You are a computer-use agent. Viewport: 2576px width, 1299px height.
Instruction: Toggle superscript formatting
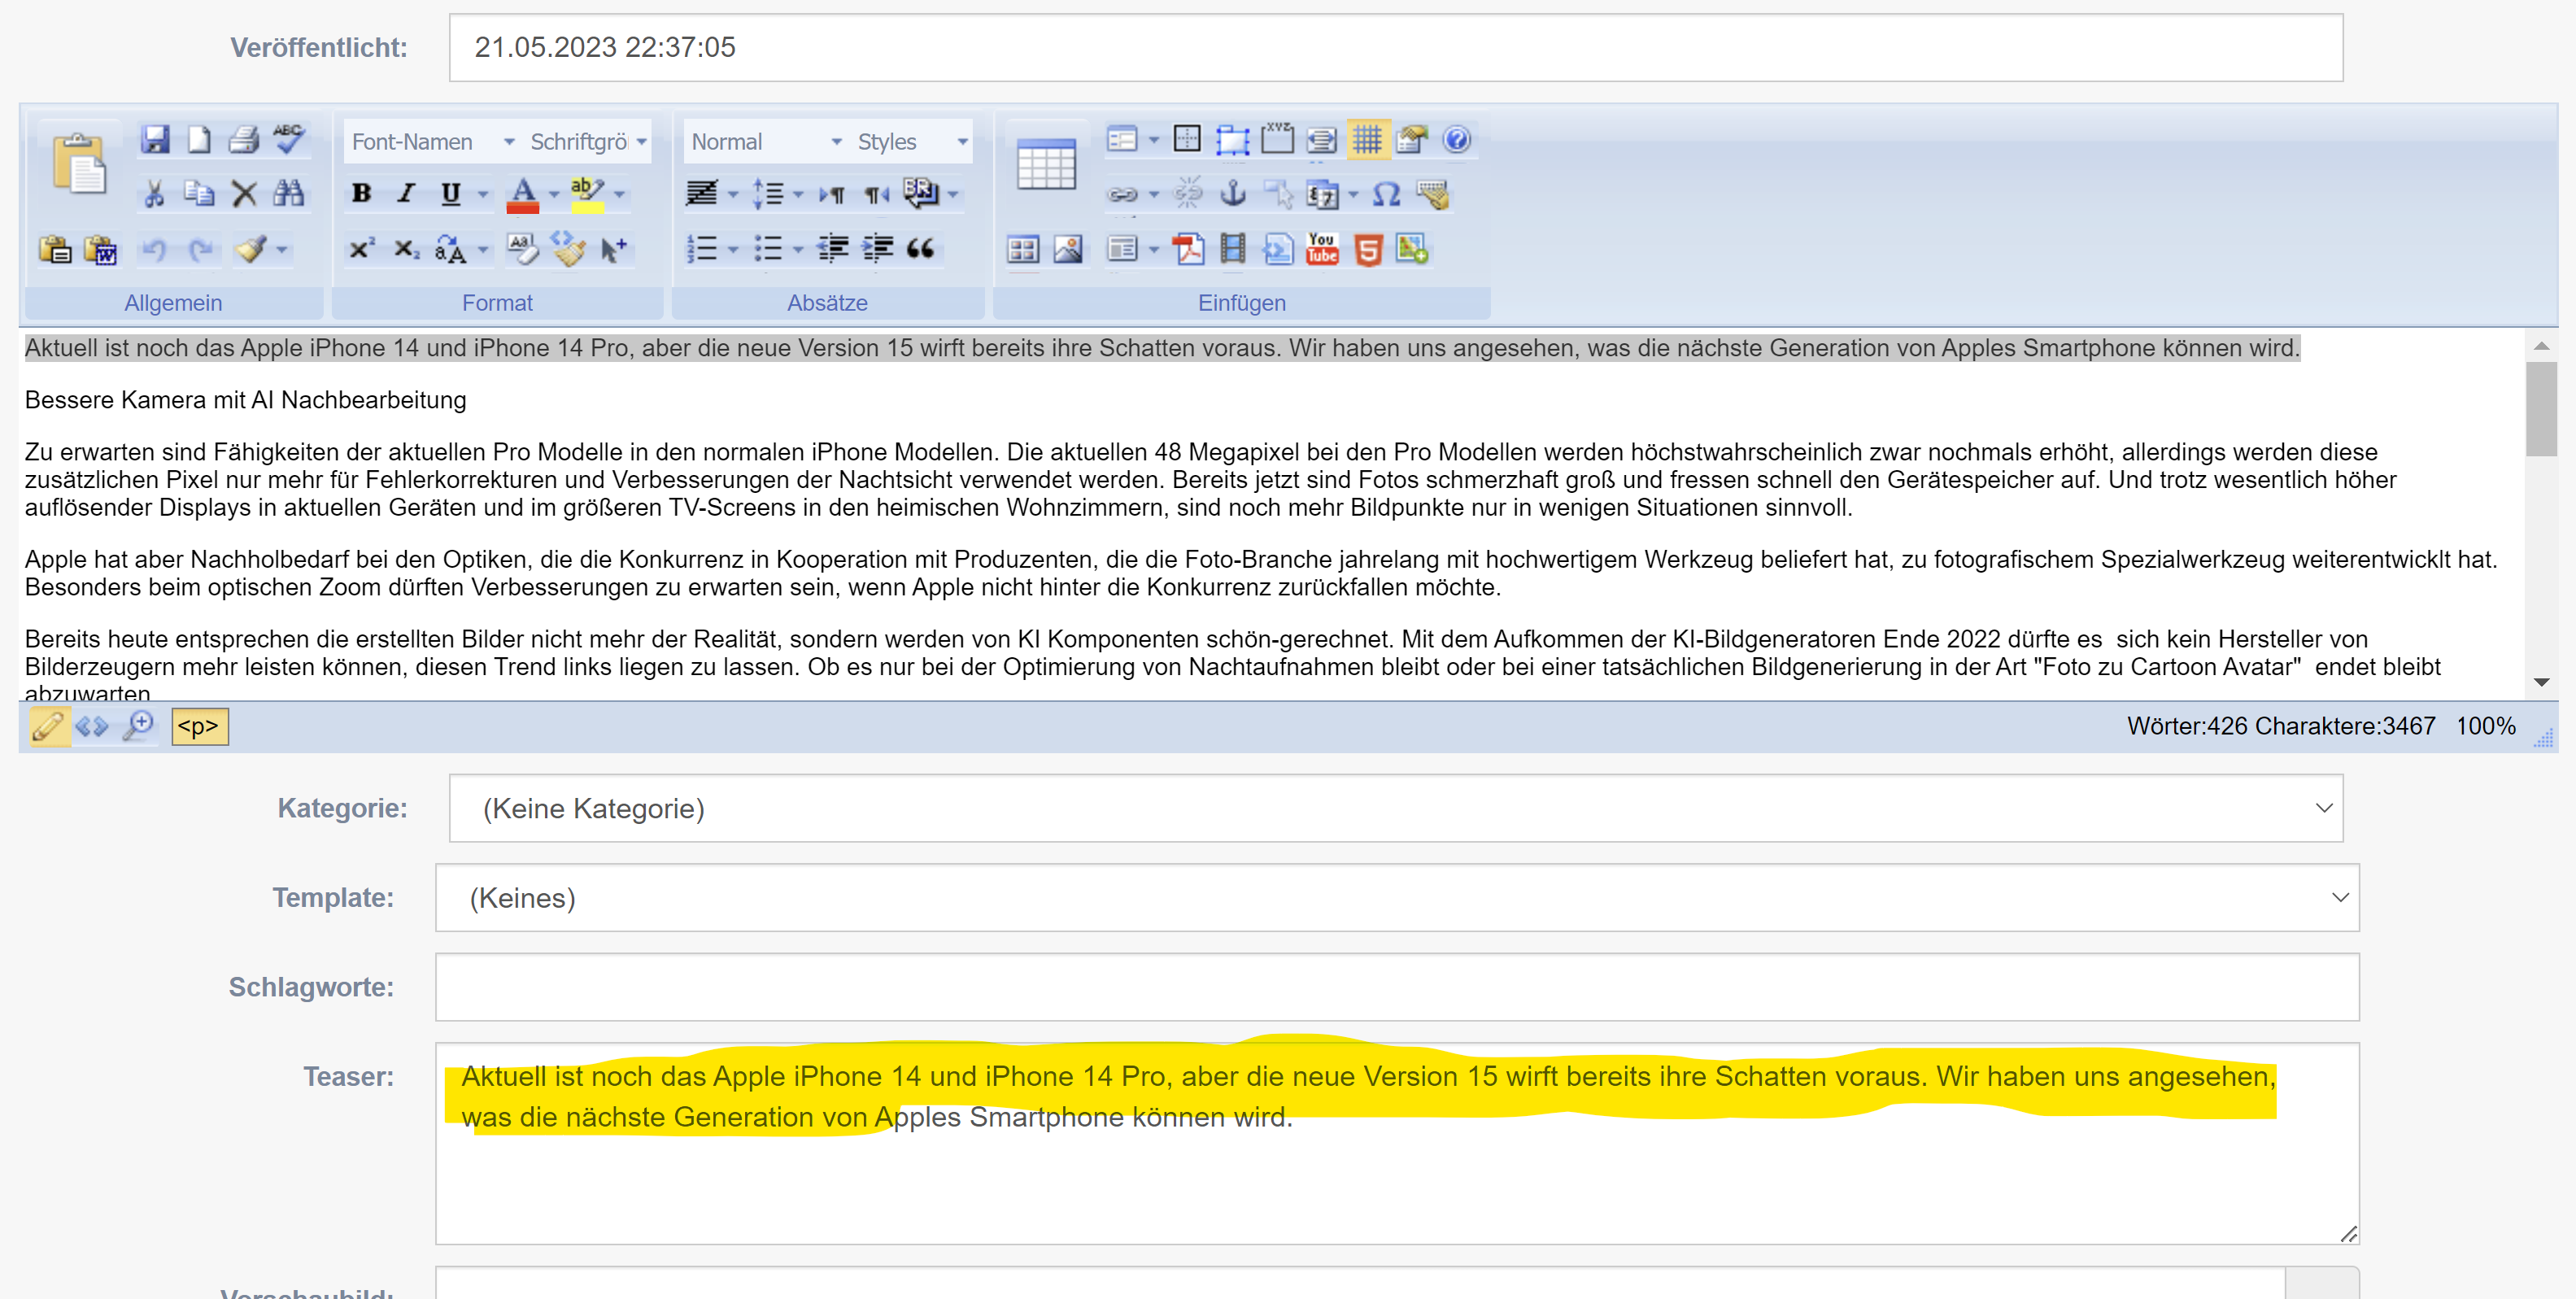(x=361, y=249)
